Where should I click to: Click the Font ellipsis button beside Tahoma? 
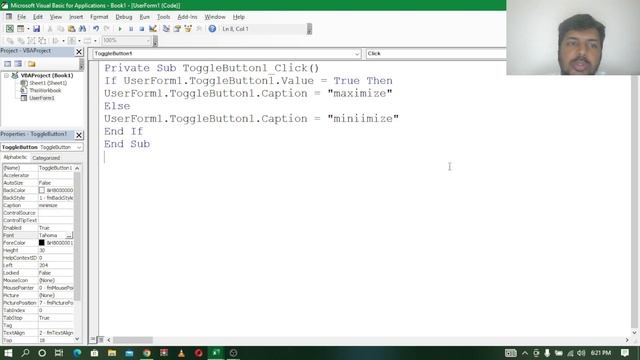coord(69,236)
